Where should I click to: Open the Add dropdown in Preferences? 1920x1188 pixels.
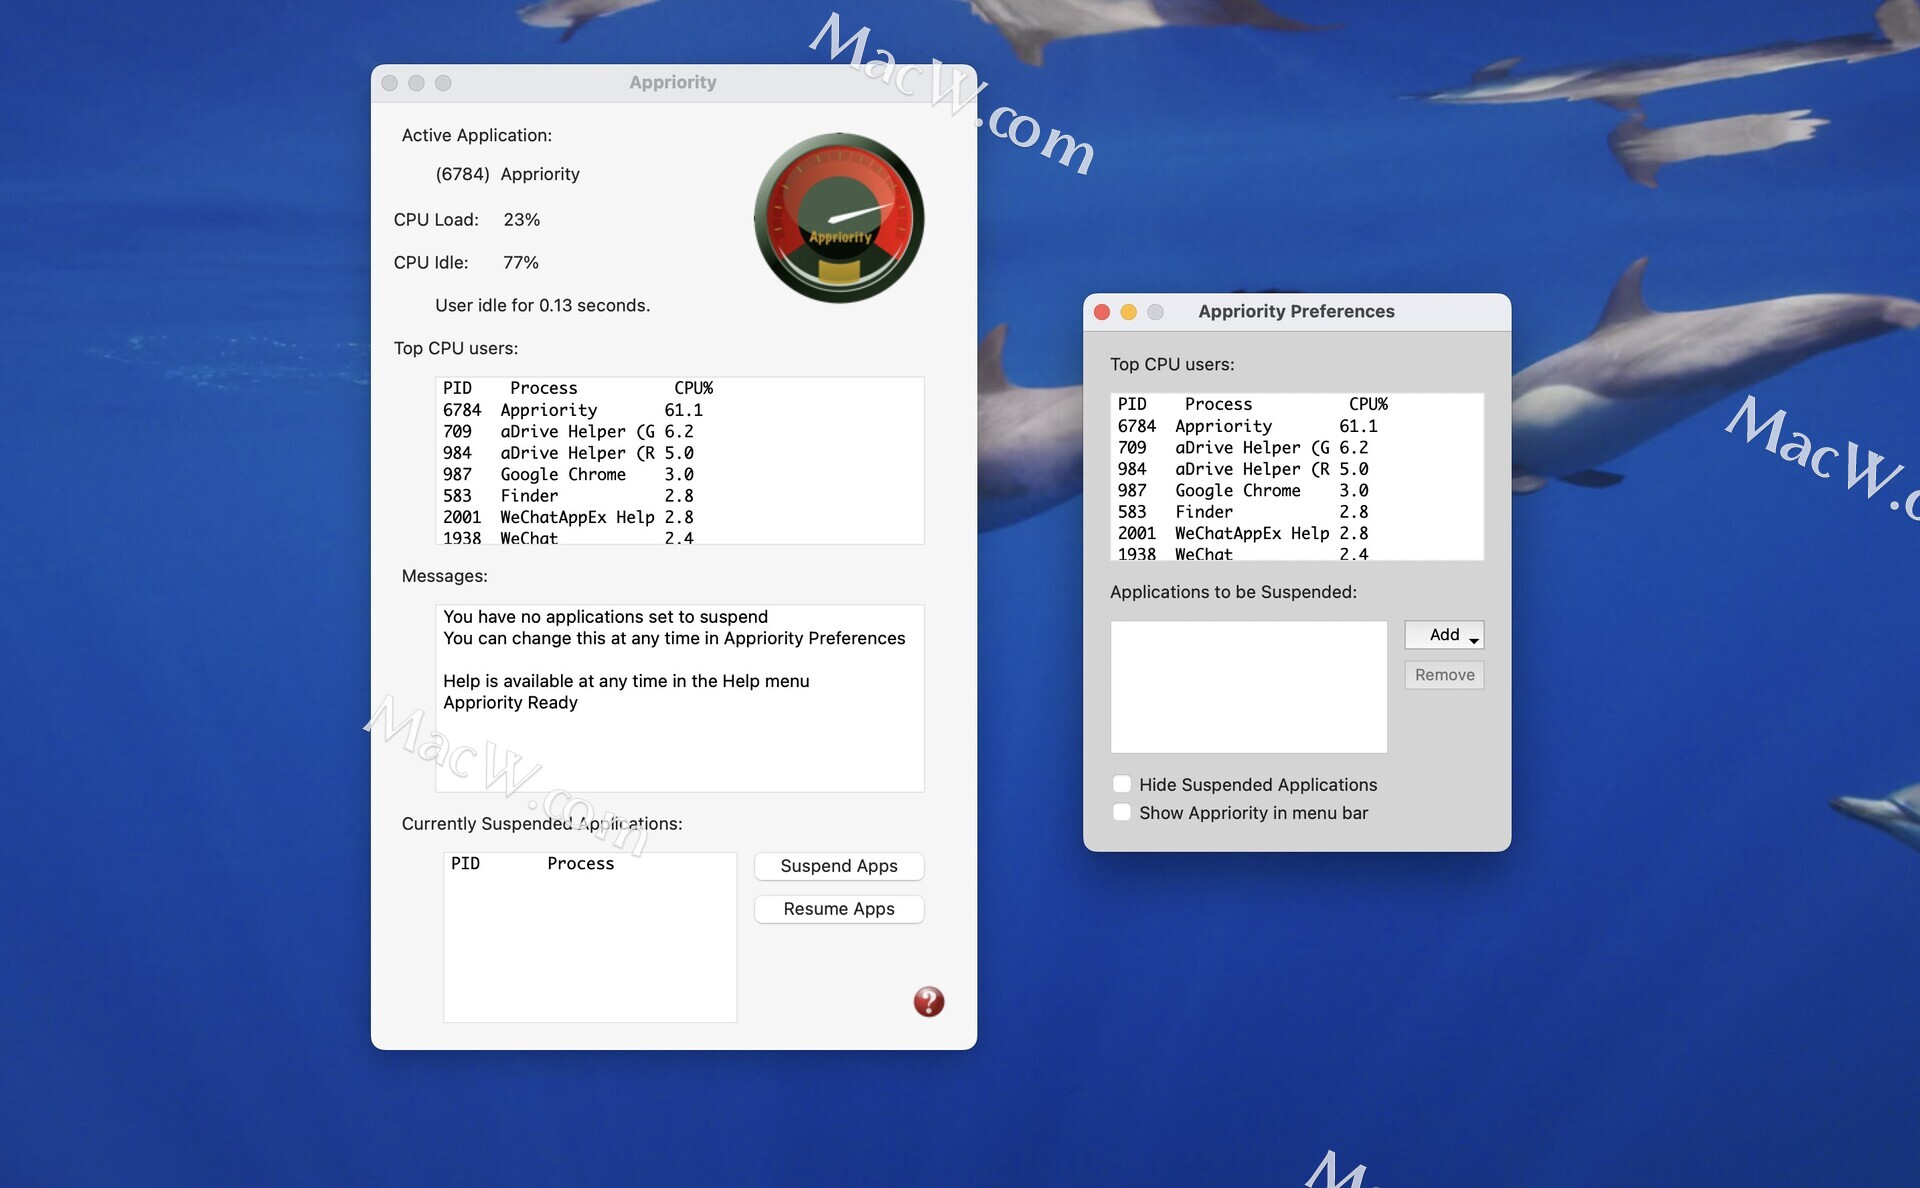[1444, 635]
